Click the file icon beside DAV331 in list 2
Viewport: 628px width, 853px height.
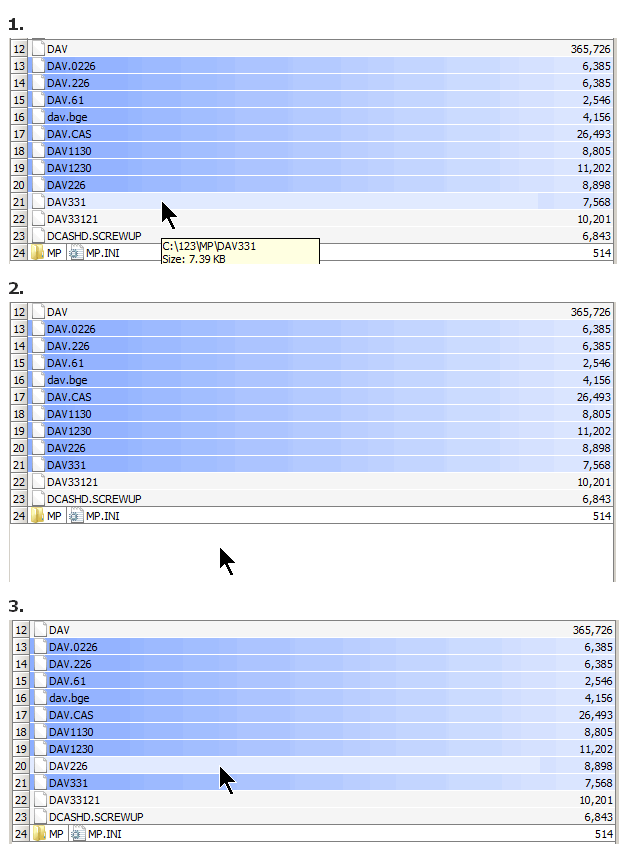(38, 465)
